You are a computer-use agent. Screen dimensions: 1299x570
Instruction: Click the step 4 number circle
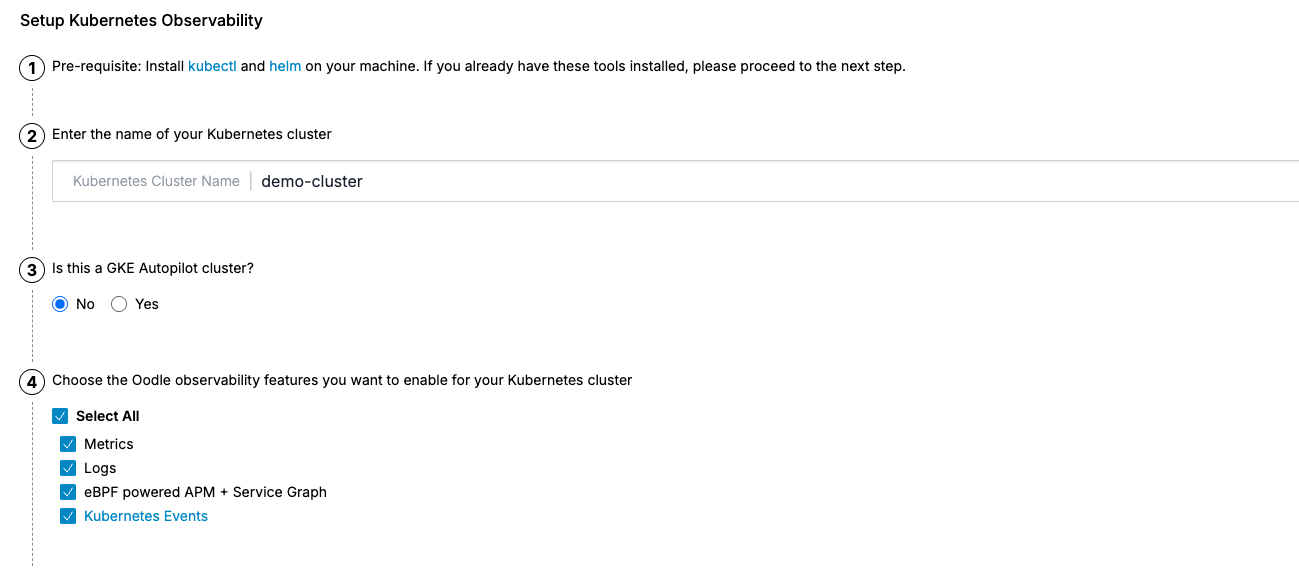click(33, 381)
